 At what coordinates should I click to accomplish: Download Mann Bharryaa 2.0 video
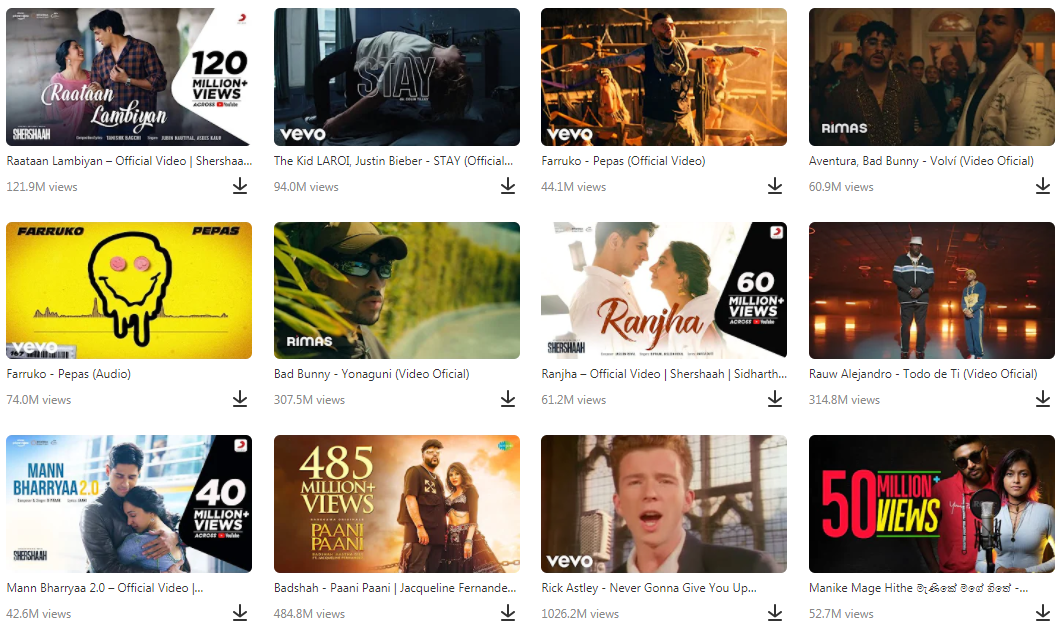pos(240,612)
